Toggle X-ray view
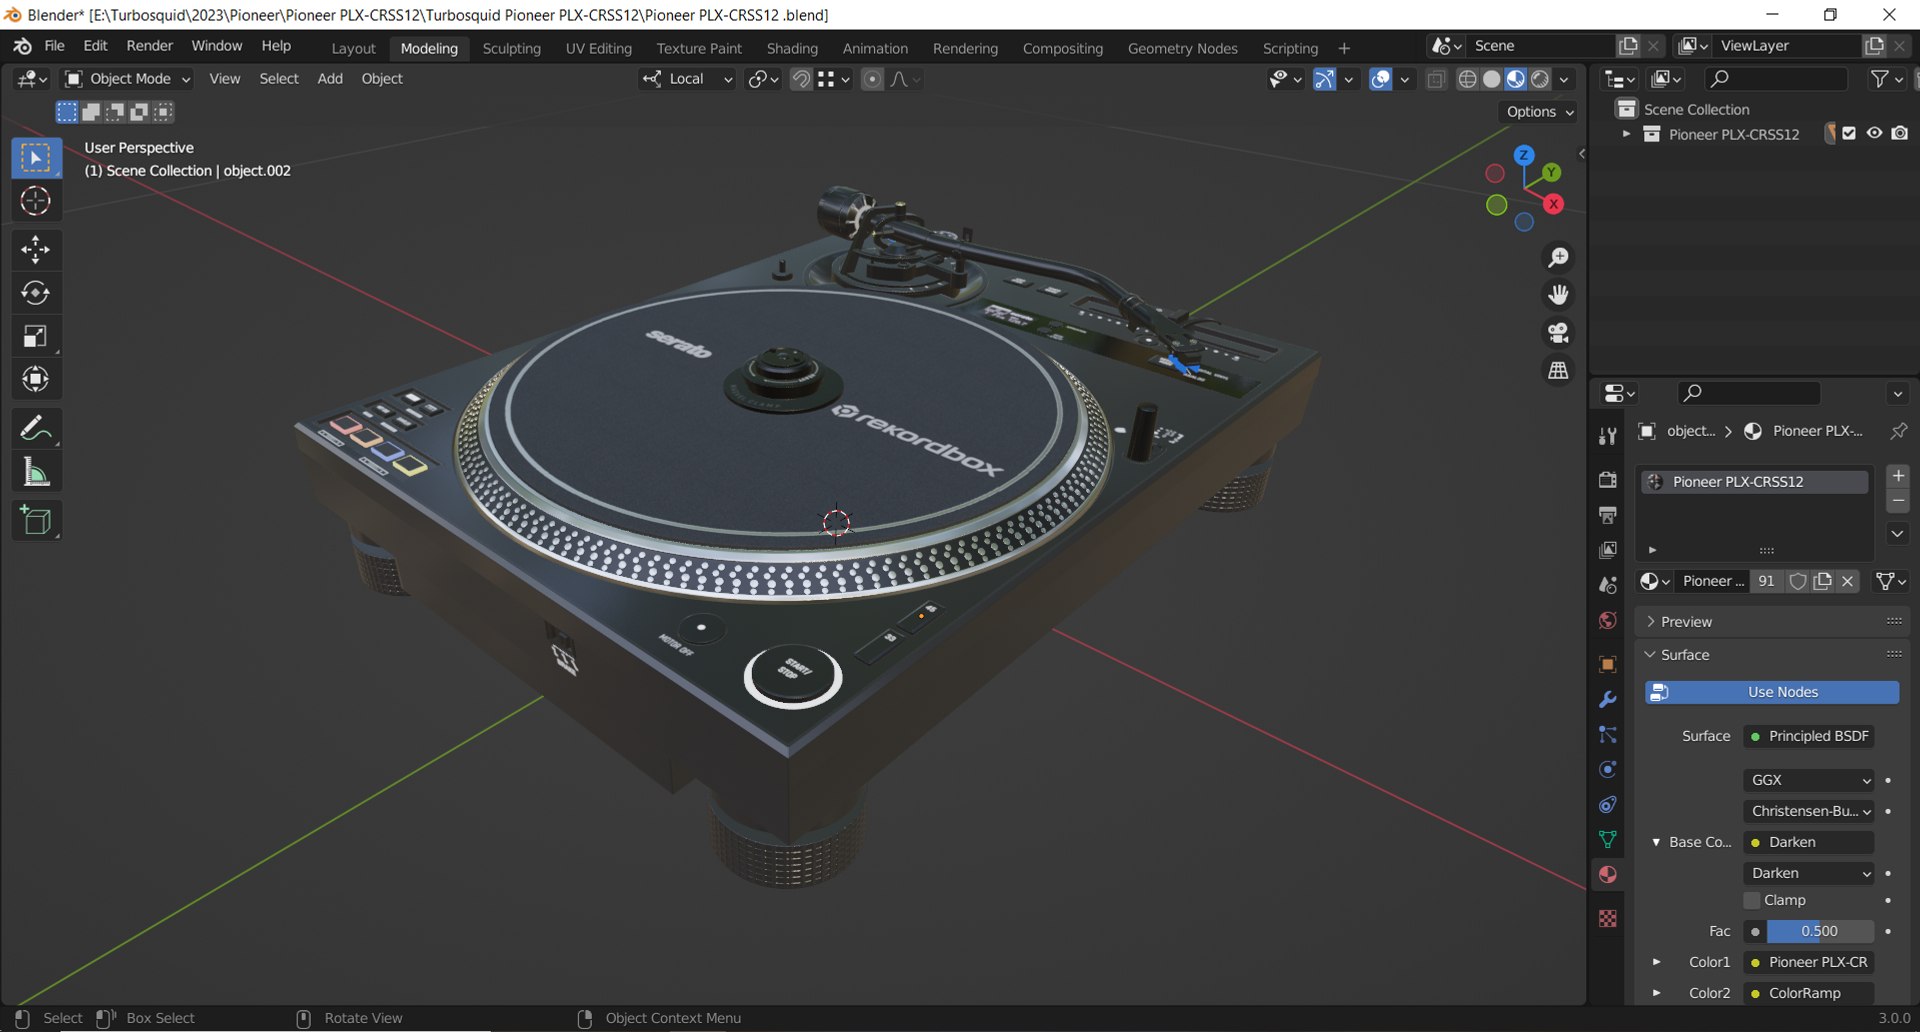1920x1032 pixels. [1436, 79]
